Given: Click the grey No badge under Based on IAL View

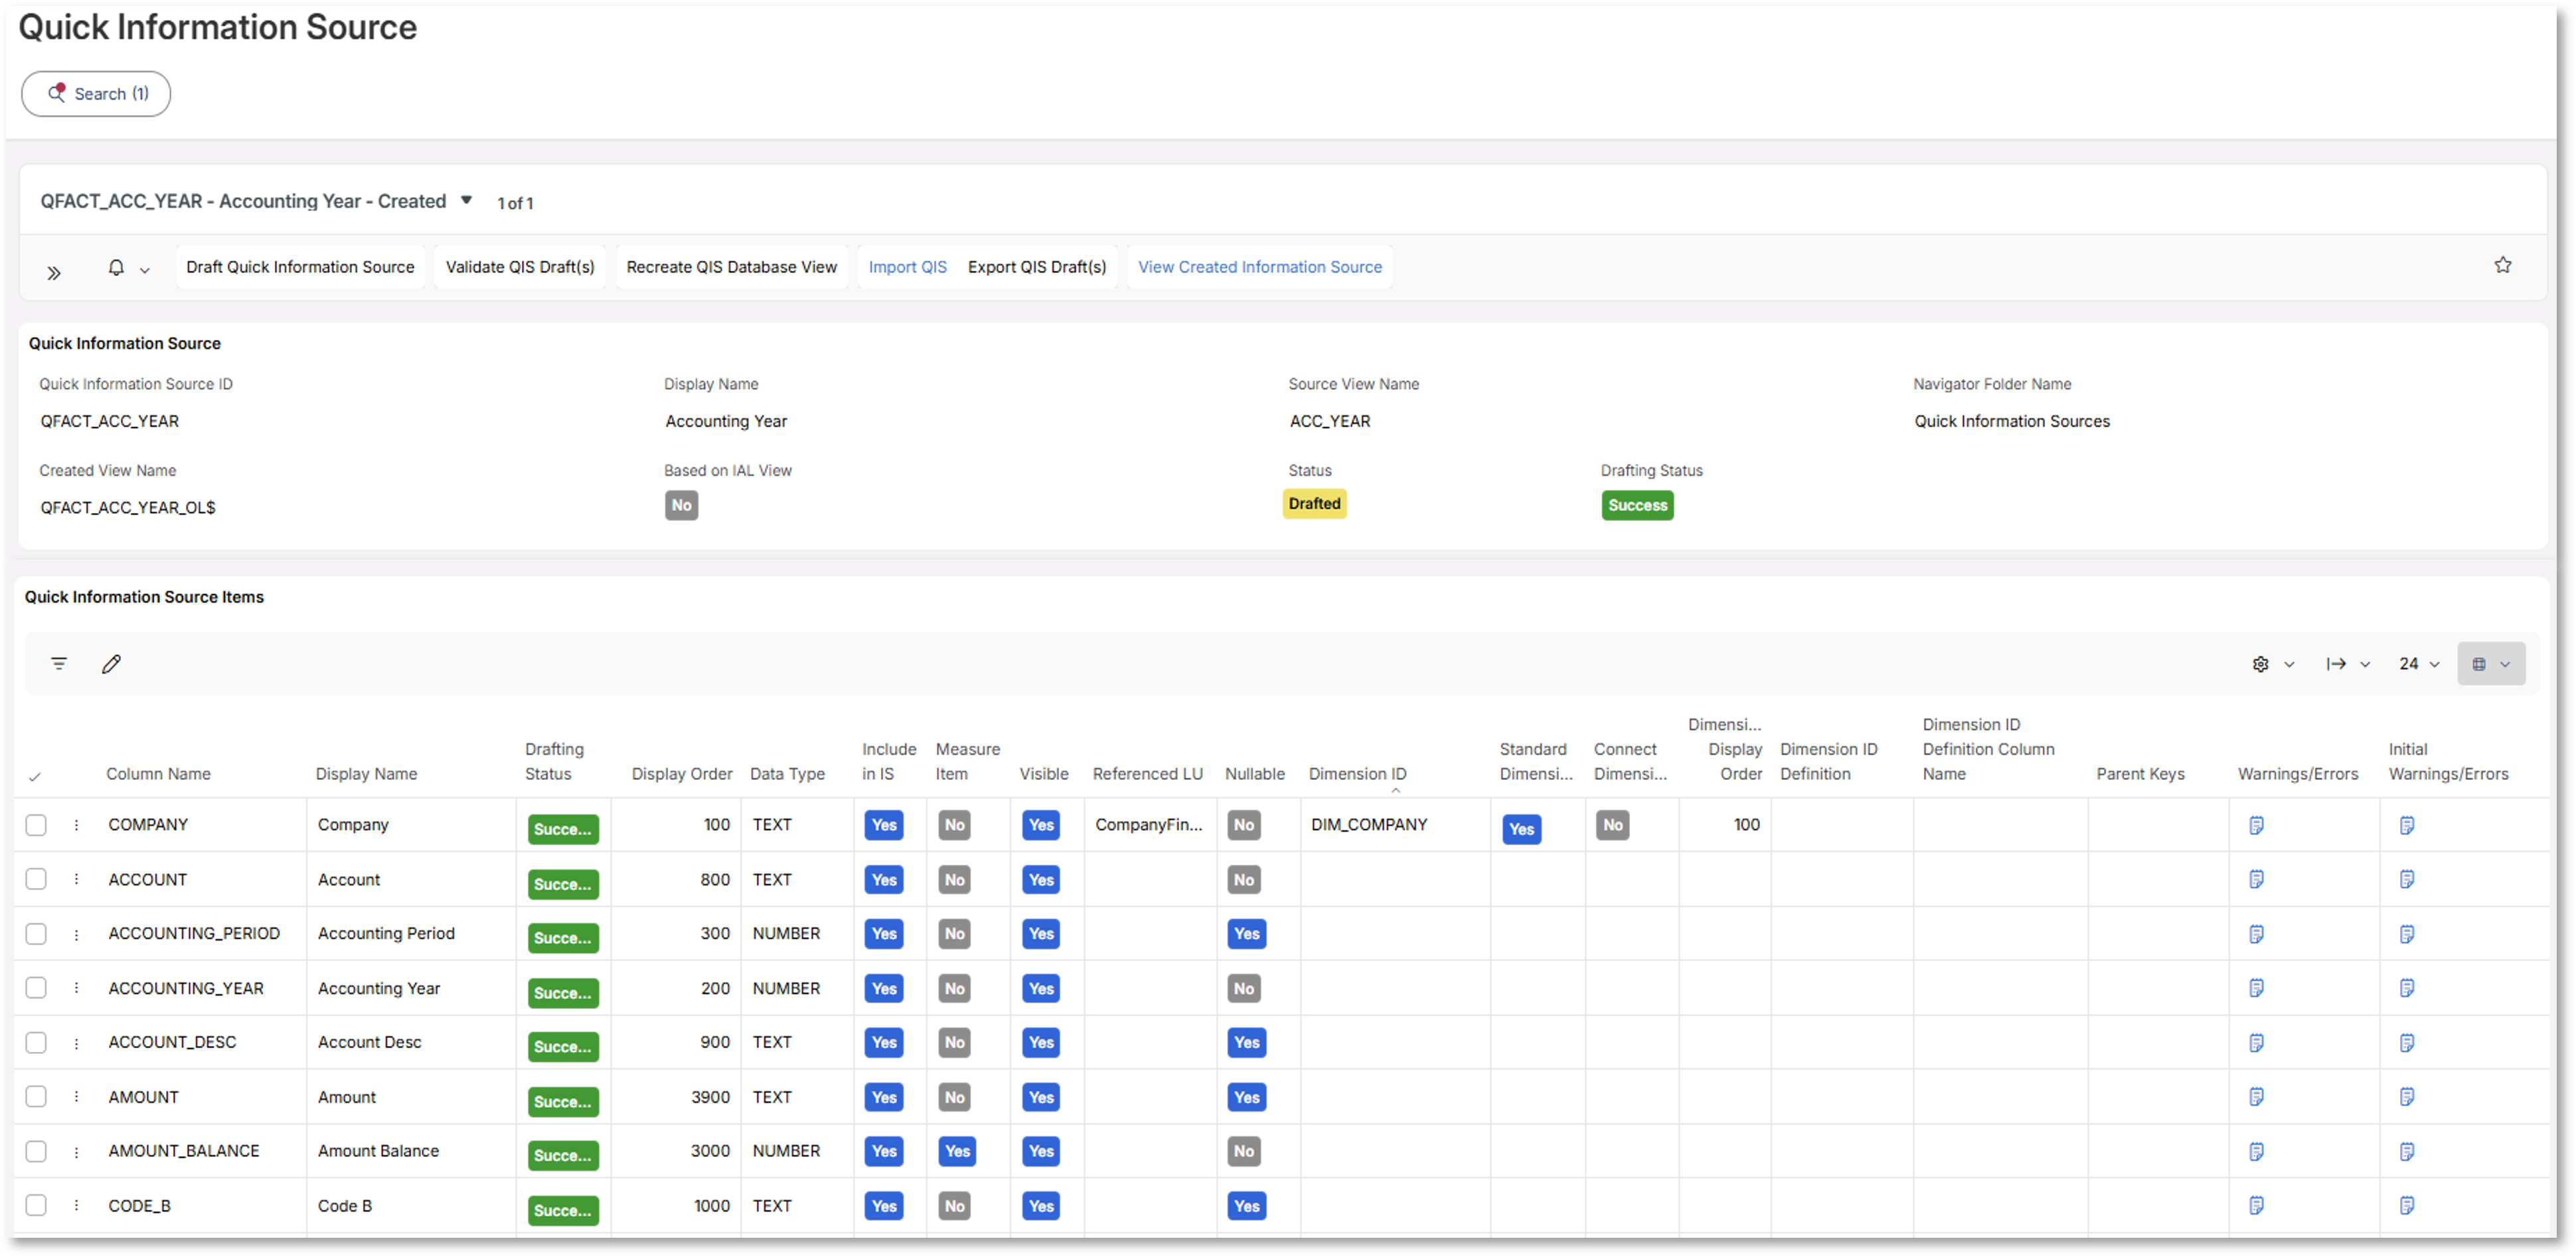Looking at the screenshot, I should (x=681, y=505).
